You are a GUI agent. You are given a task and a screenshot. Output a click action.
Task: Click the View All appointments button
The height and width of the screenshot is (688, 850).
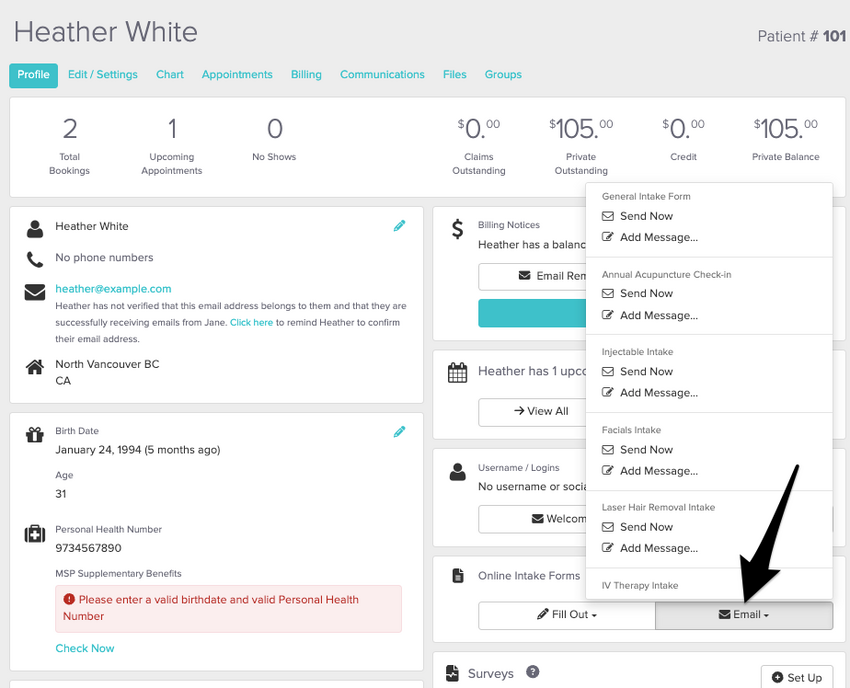pos(532,411)
